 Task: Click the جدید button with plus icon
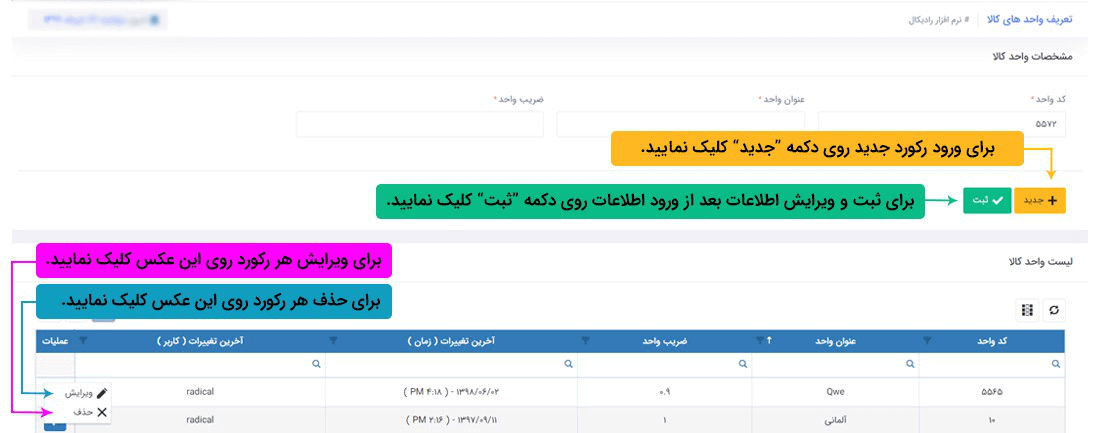pyautogui.click(x=1040, y=200)
